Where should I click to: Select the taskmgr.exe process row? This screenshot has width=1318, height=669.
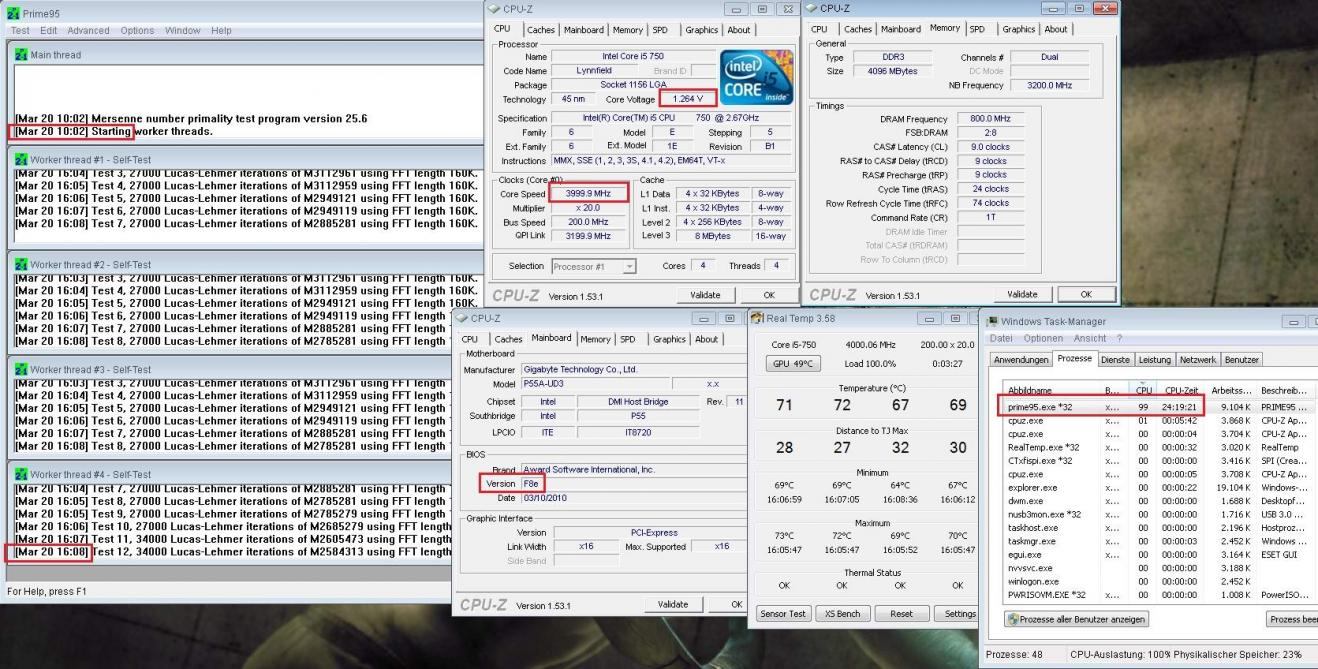[x=1158, y=541]
